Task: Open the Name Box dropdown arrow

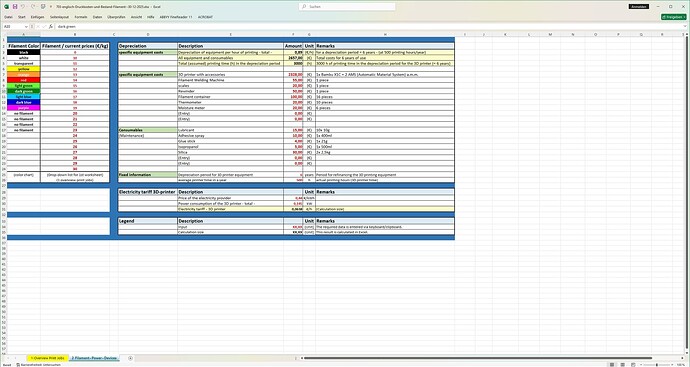Action: point(26,26)
